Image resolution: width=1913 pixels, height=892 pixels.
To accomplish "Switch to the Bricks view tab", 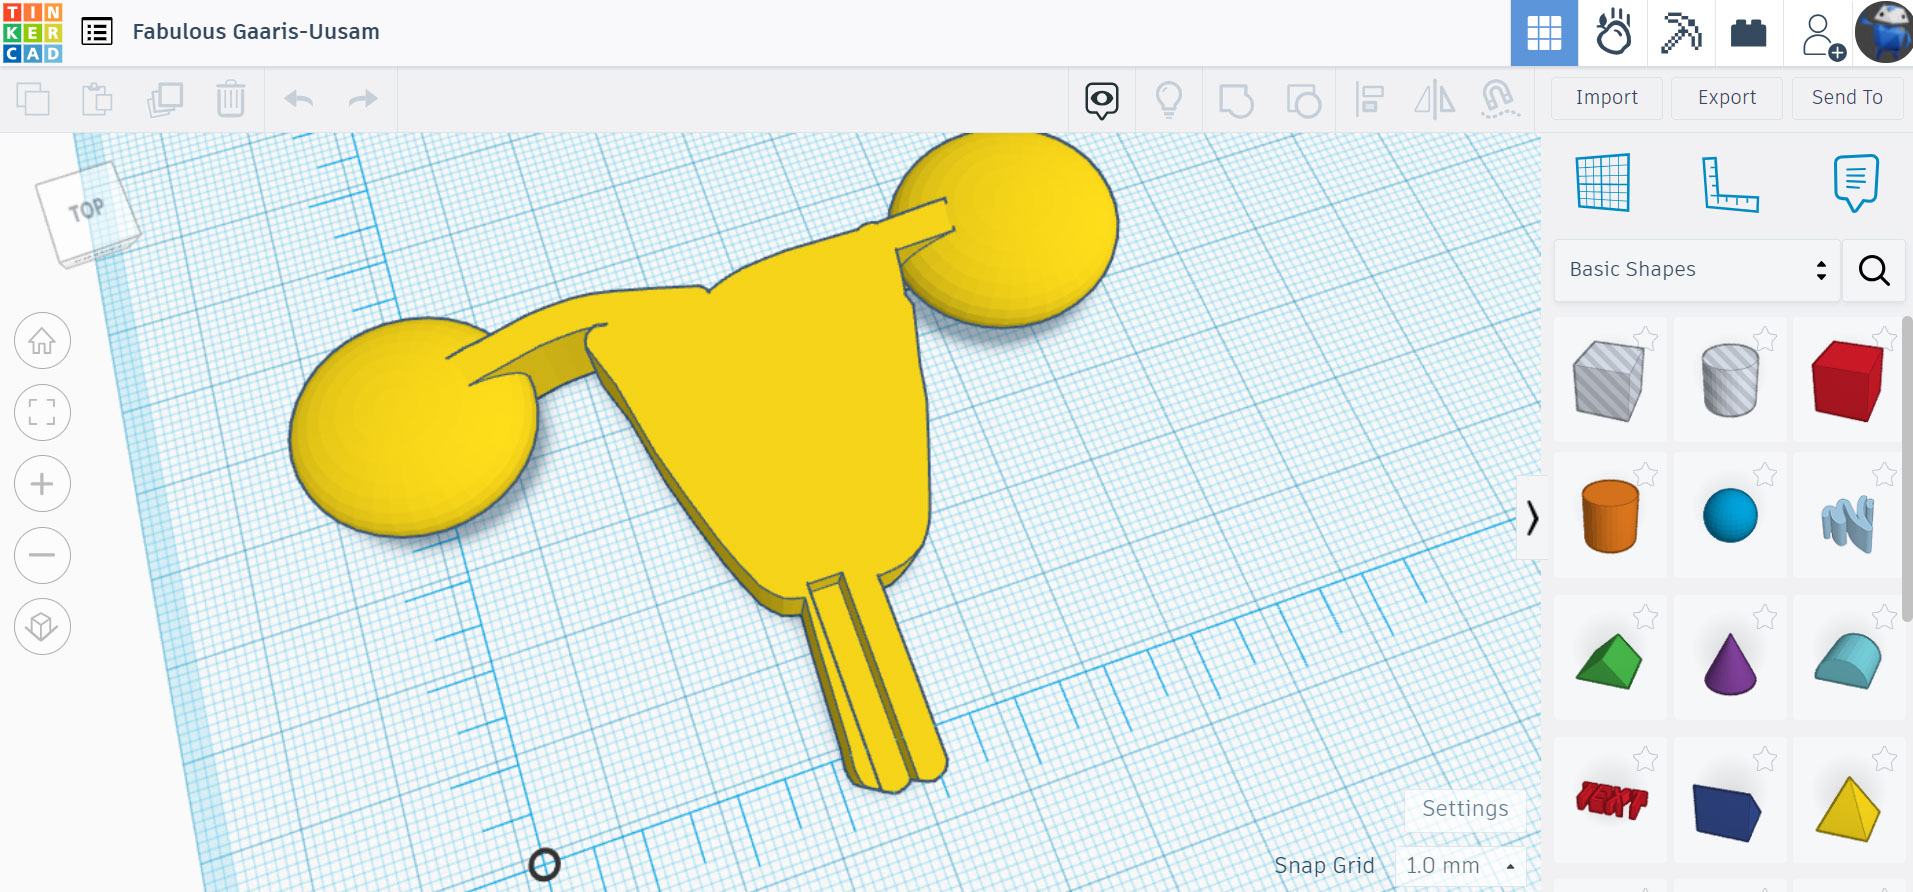I will tap(1748, 33).
